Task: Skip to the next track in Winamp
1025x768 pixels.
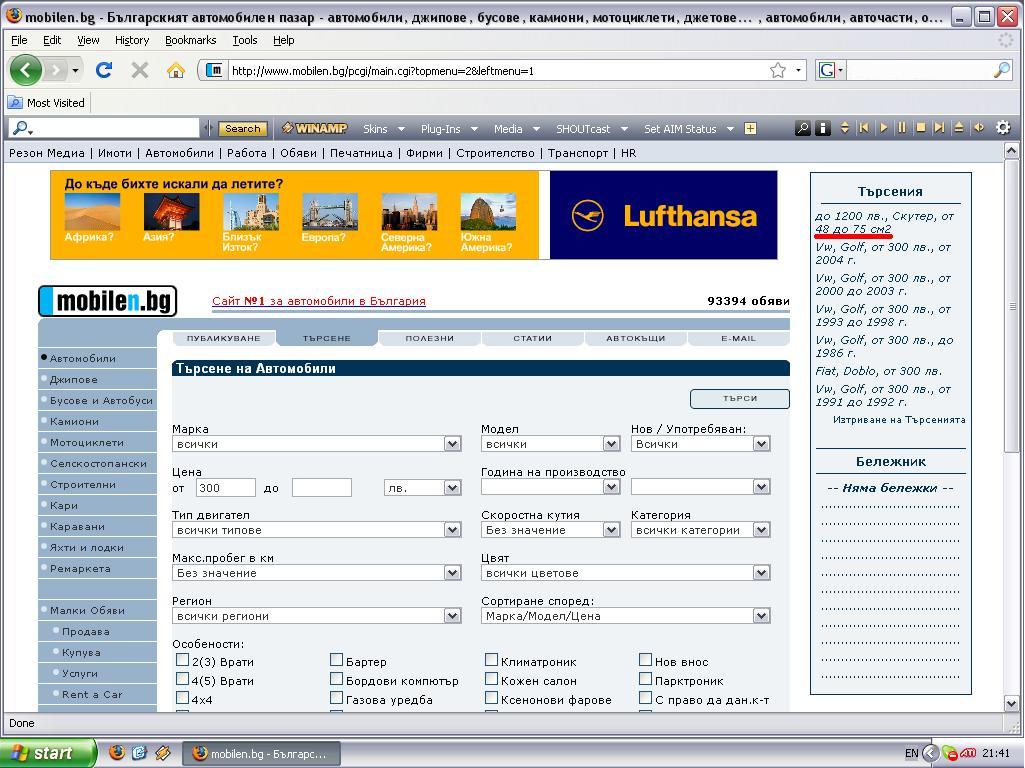Action: [939, 128]
